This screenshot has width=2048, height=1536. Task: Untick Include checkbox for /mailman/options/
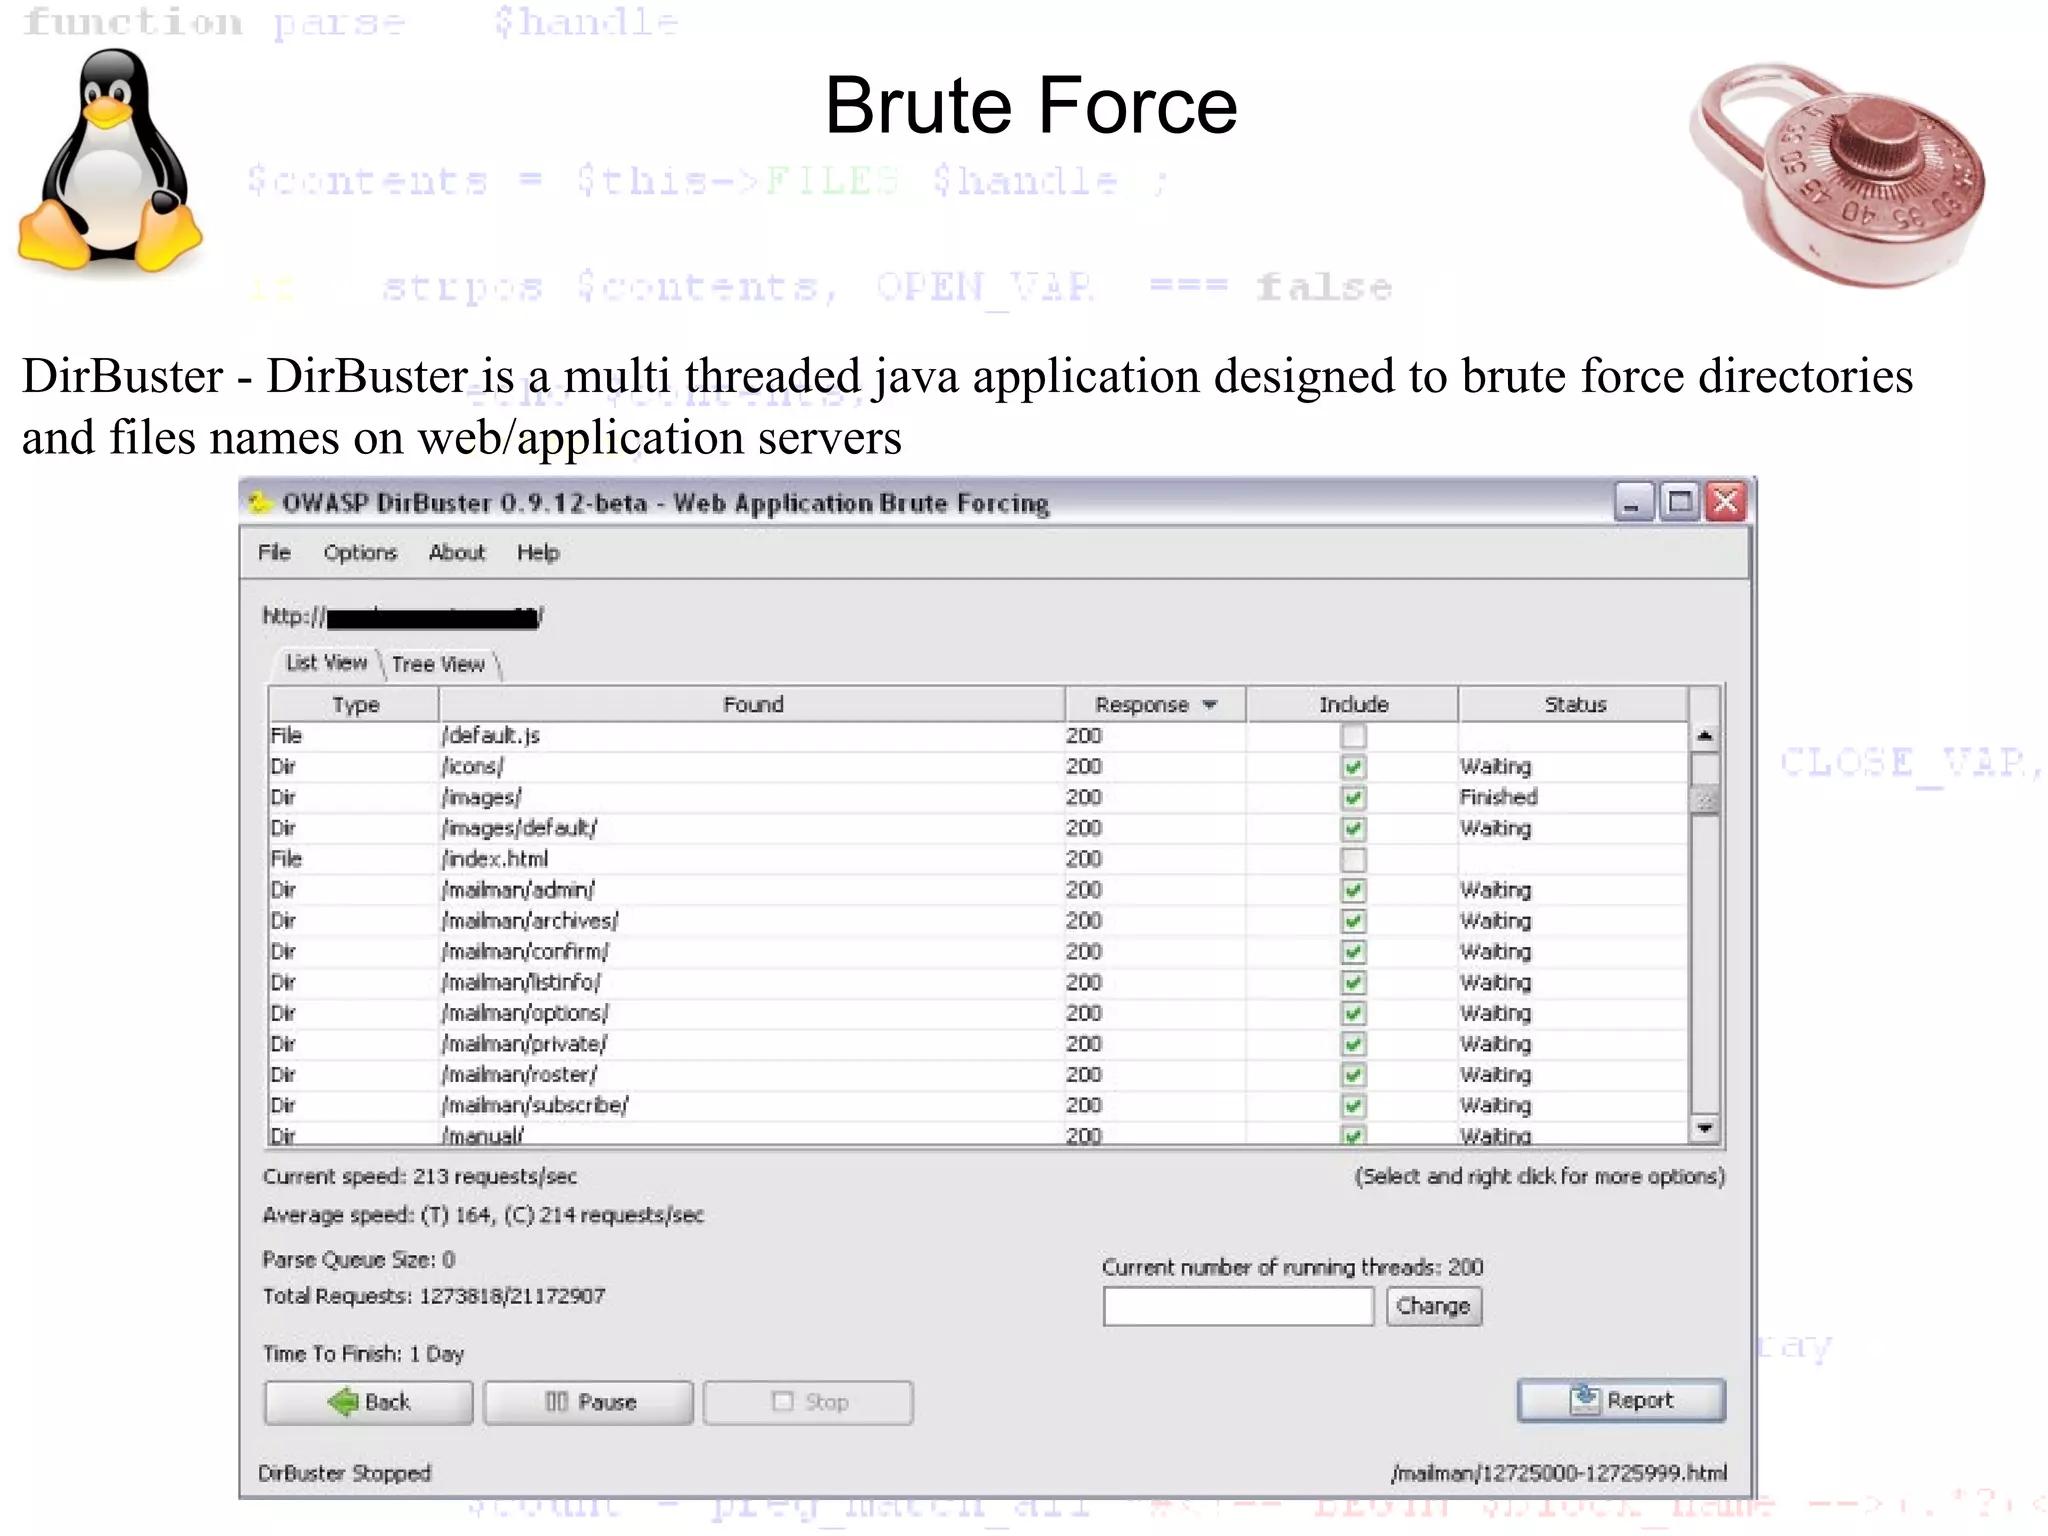point(1353,1014)
